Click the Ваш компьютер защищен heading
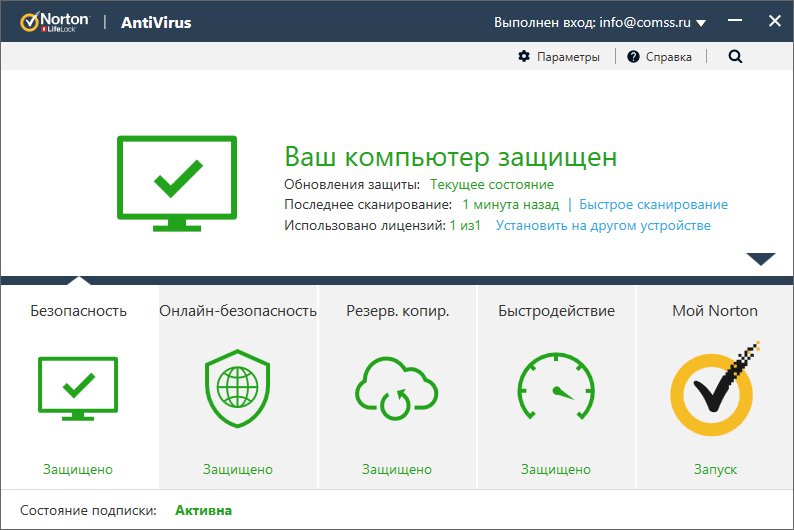794x530 pixels. [451, 157]
